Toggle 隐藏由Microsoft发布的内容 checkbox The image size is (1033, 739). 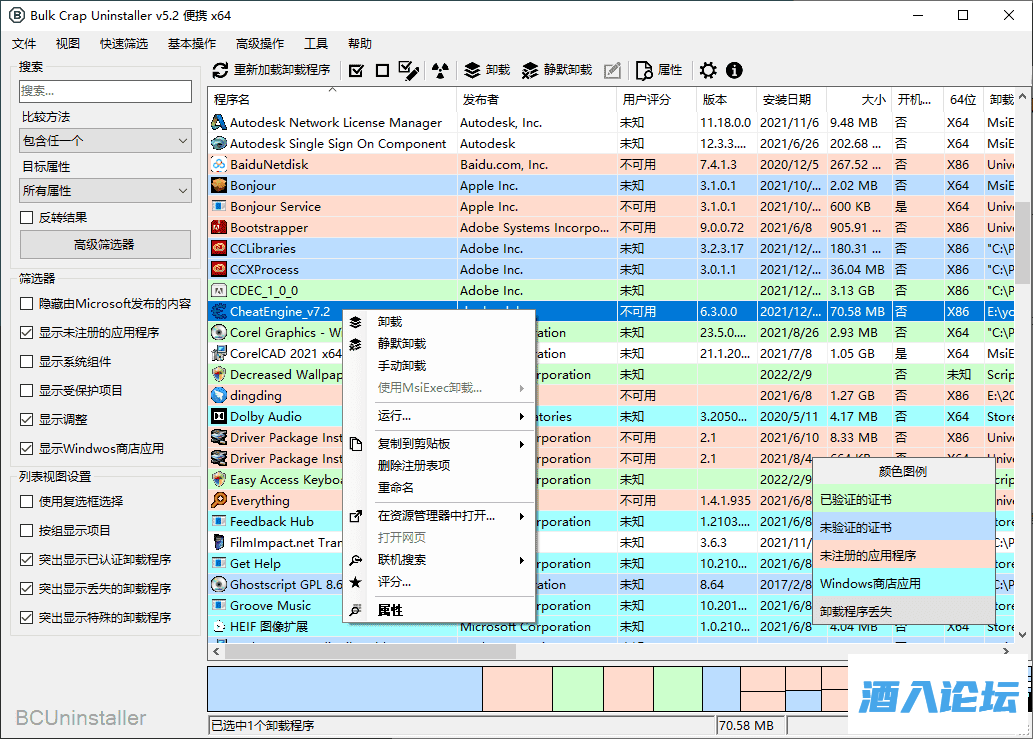(27, 303)
